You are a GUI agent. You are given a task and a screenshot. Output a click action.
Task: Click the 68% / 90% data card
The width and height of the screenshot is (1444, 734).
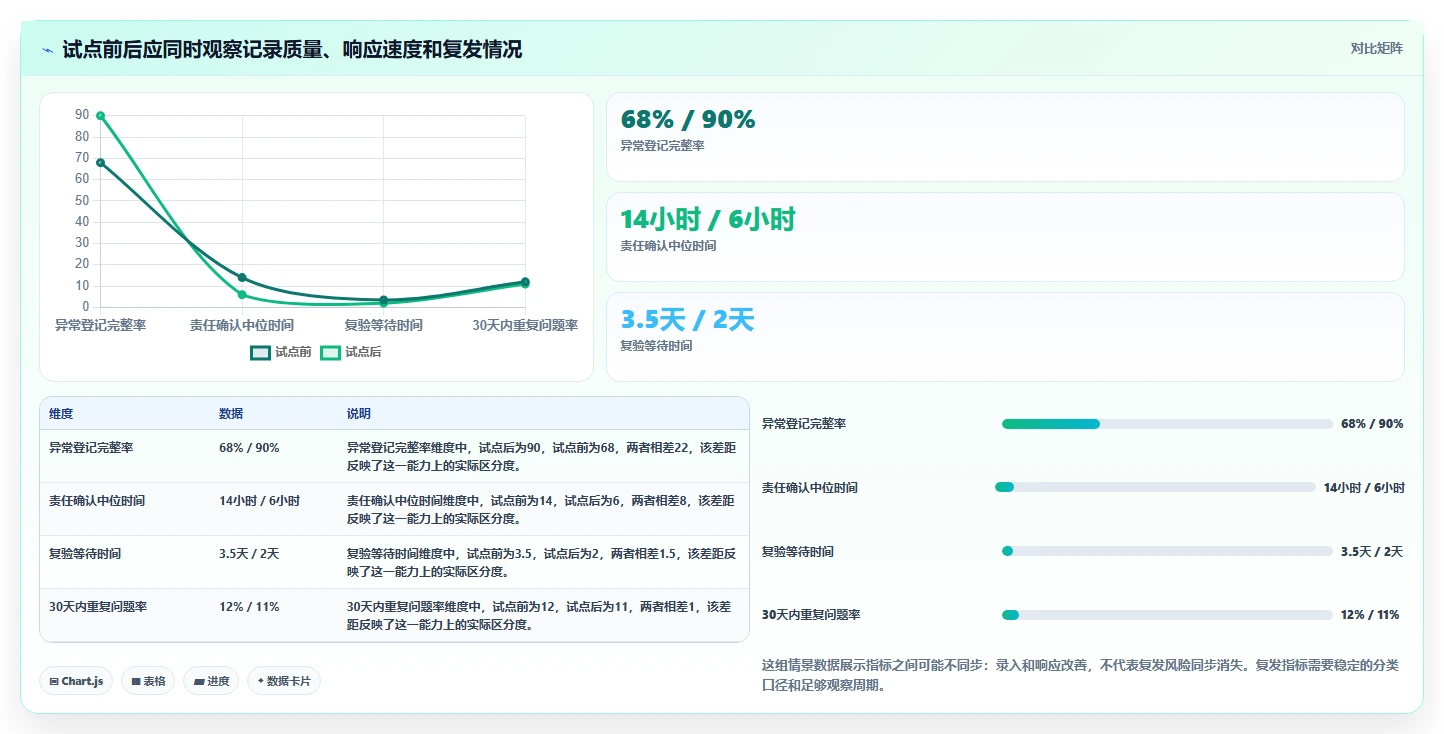(1005, 137)
